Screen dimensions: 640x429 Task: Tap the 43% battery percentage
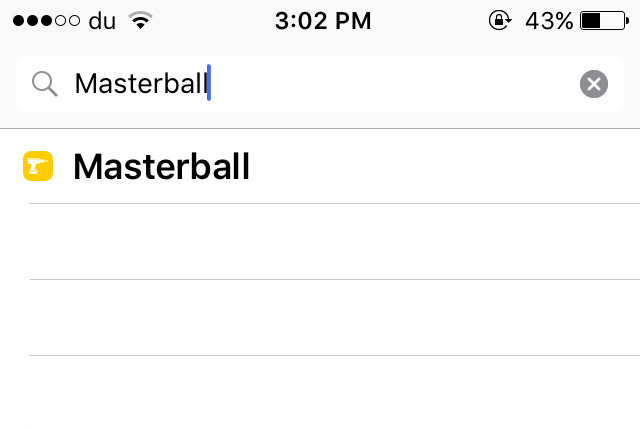pyautogui.click(x=549, y=21)
